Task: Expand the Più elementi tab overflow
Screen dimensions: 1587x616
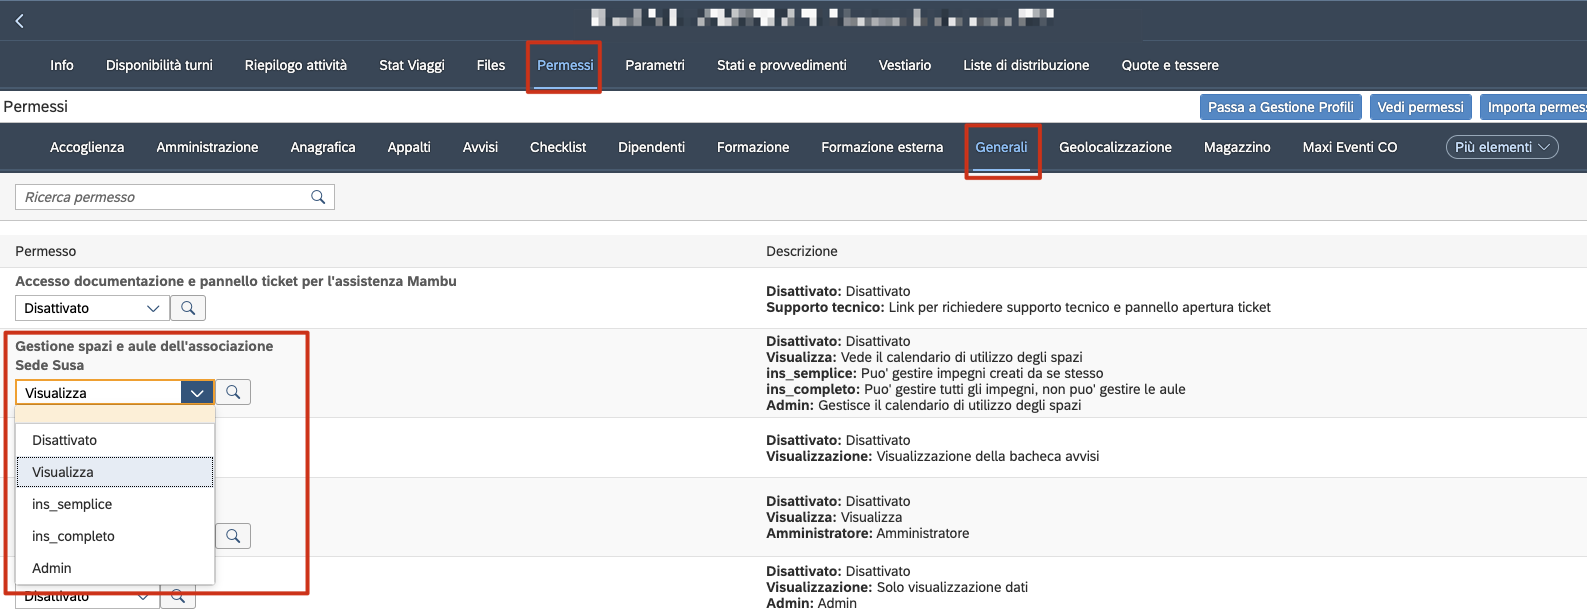Action: pos(1501,147)
